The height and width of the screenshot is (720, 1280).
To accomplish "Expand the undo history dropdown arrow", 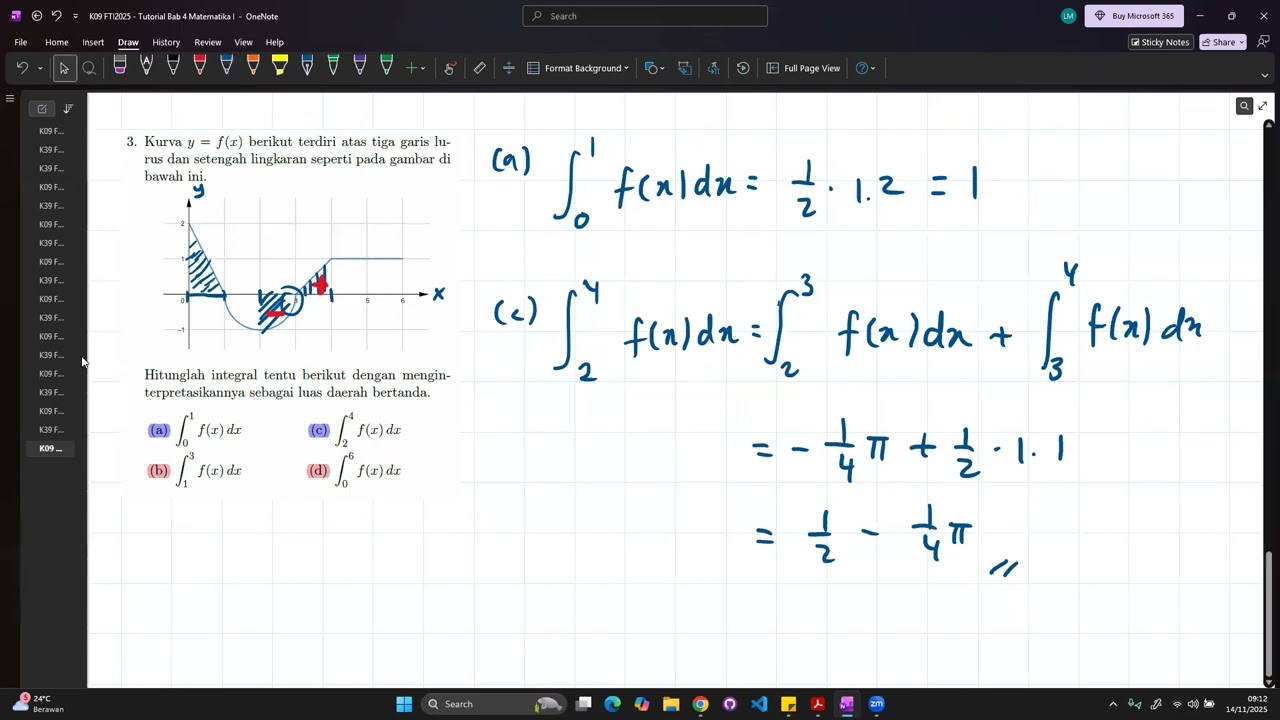I will [40, 68].
